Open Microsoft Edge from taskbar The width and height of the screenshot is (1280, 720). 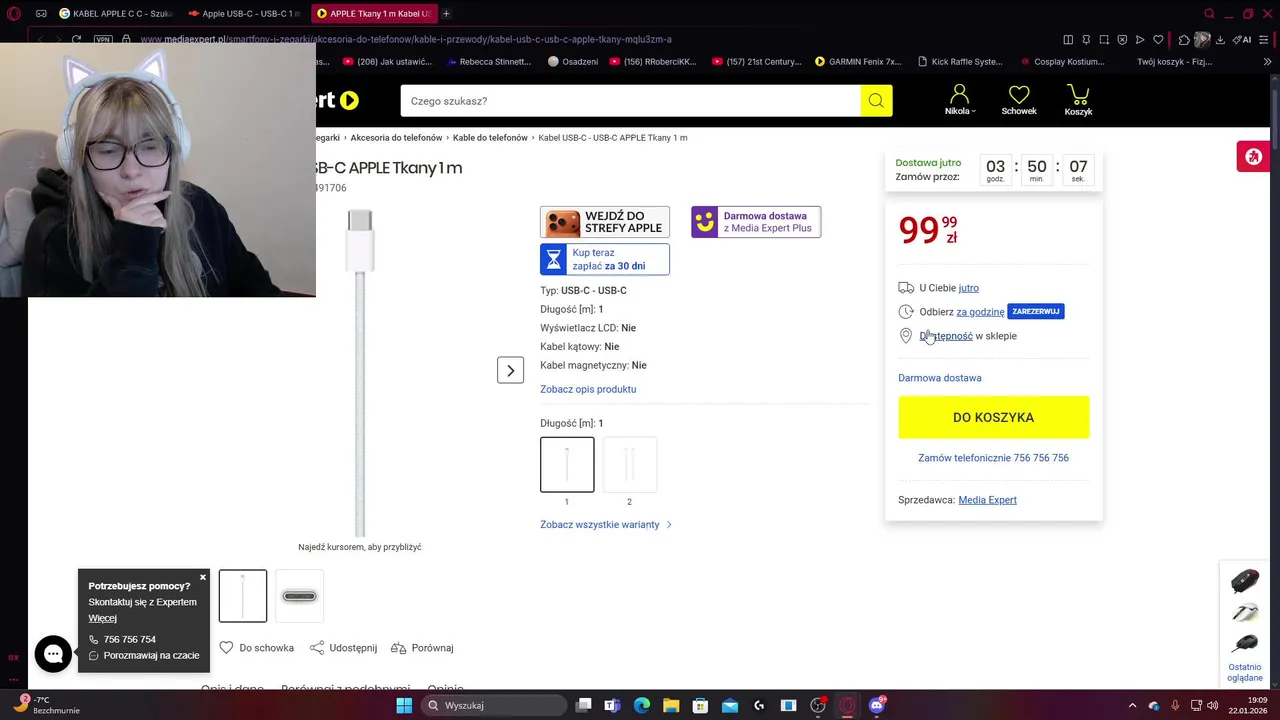pyautogui.click(x=642, y=705)
